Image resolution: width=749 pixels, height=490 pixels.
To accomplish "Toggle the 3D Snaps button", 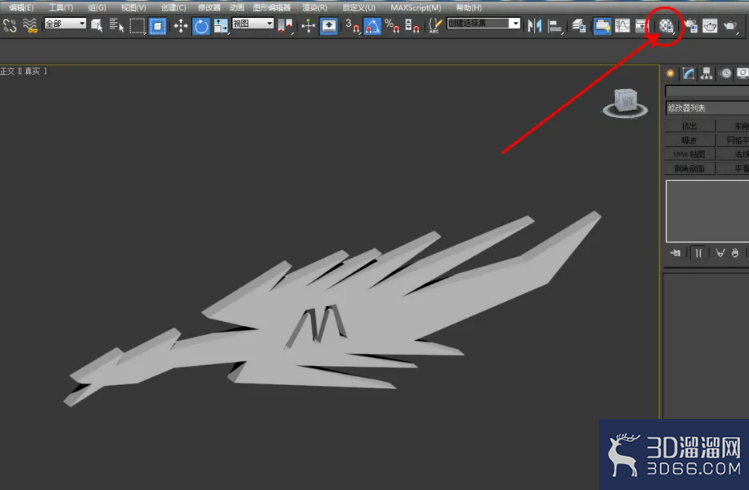I will (353, 26).
